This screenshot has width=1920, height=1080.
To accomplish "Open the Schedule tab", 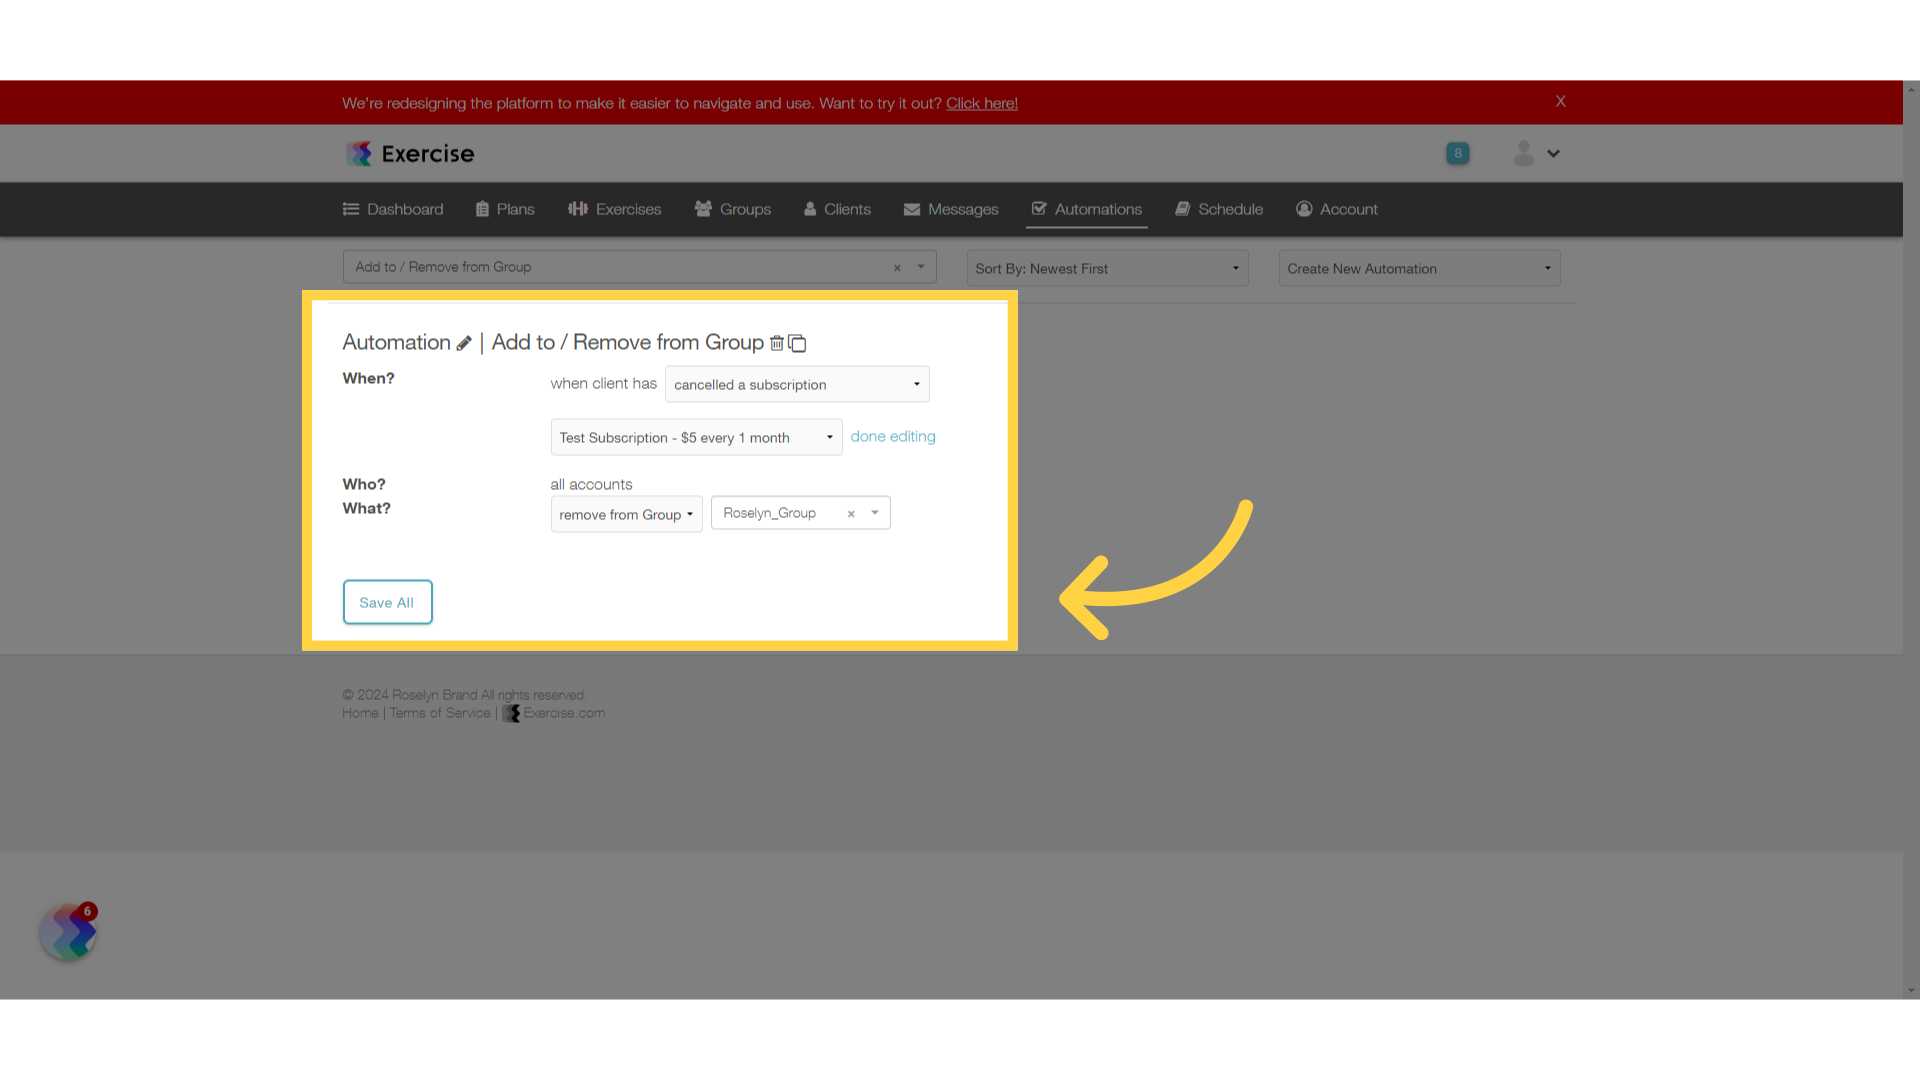I will pos(1219,209).
